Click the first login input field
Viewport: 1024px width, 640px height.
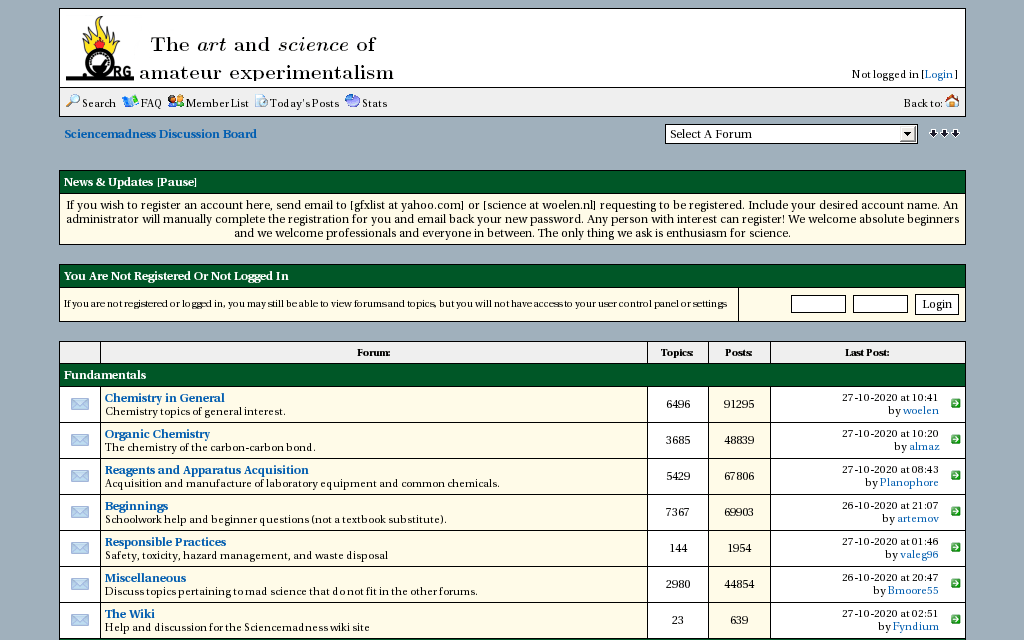click(x=818, y=304)
